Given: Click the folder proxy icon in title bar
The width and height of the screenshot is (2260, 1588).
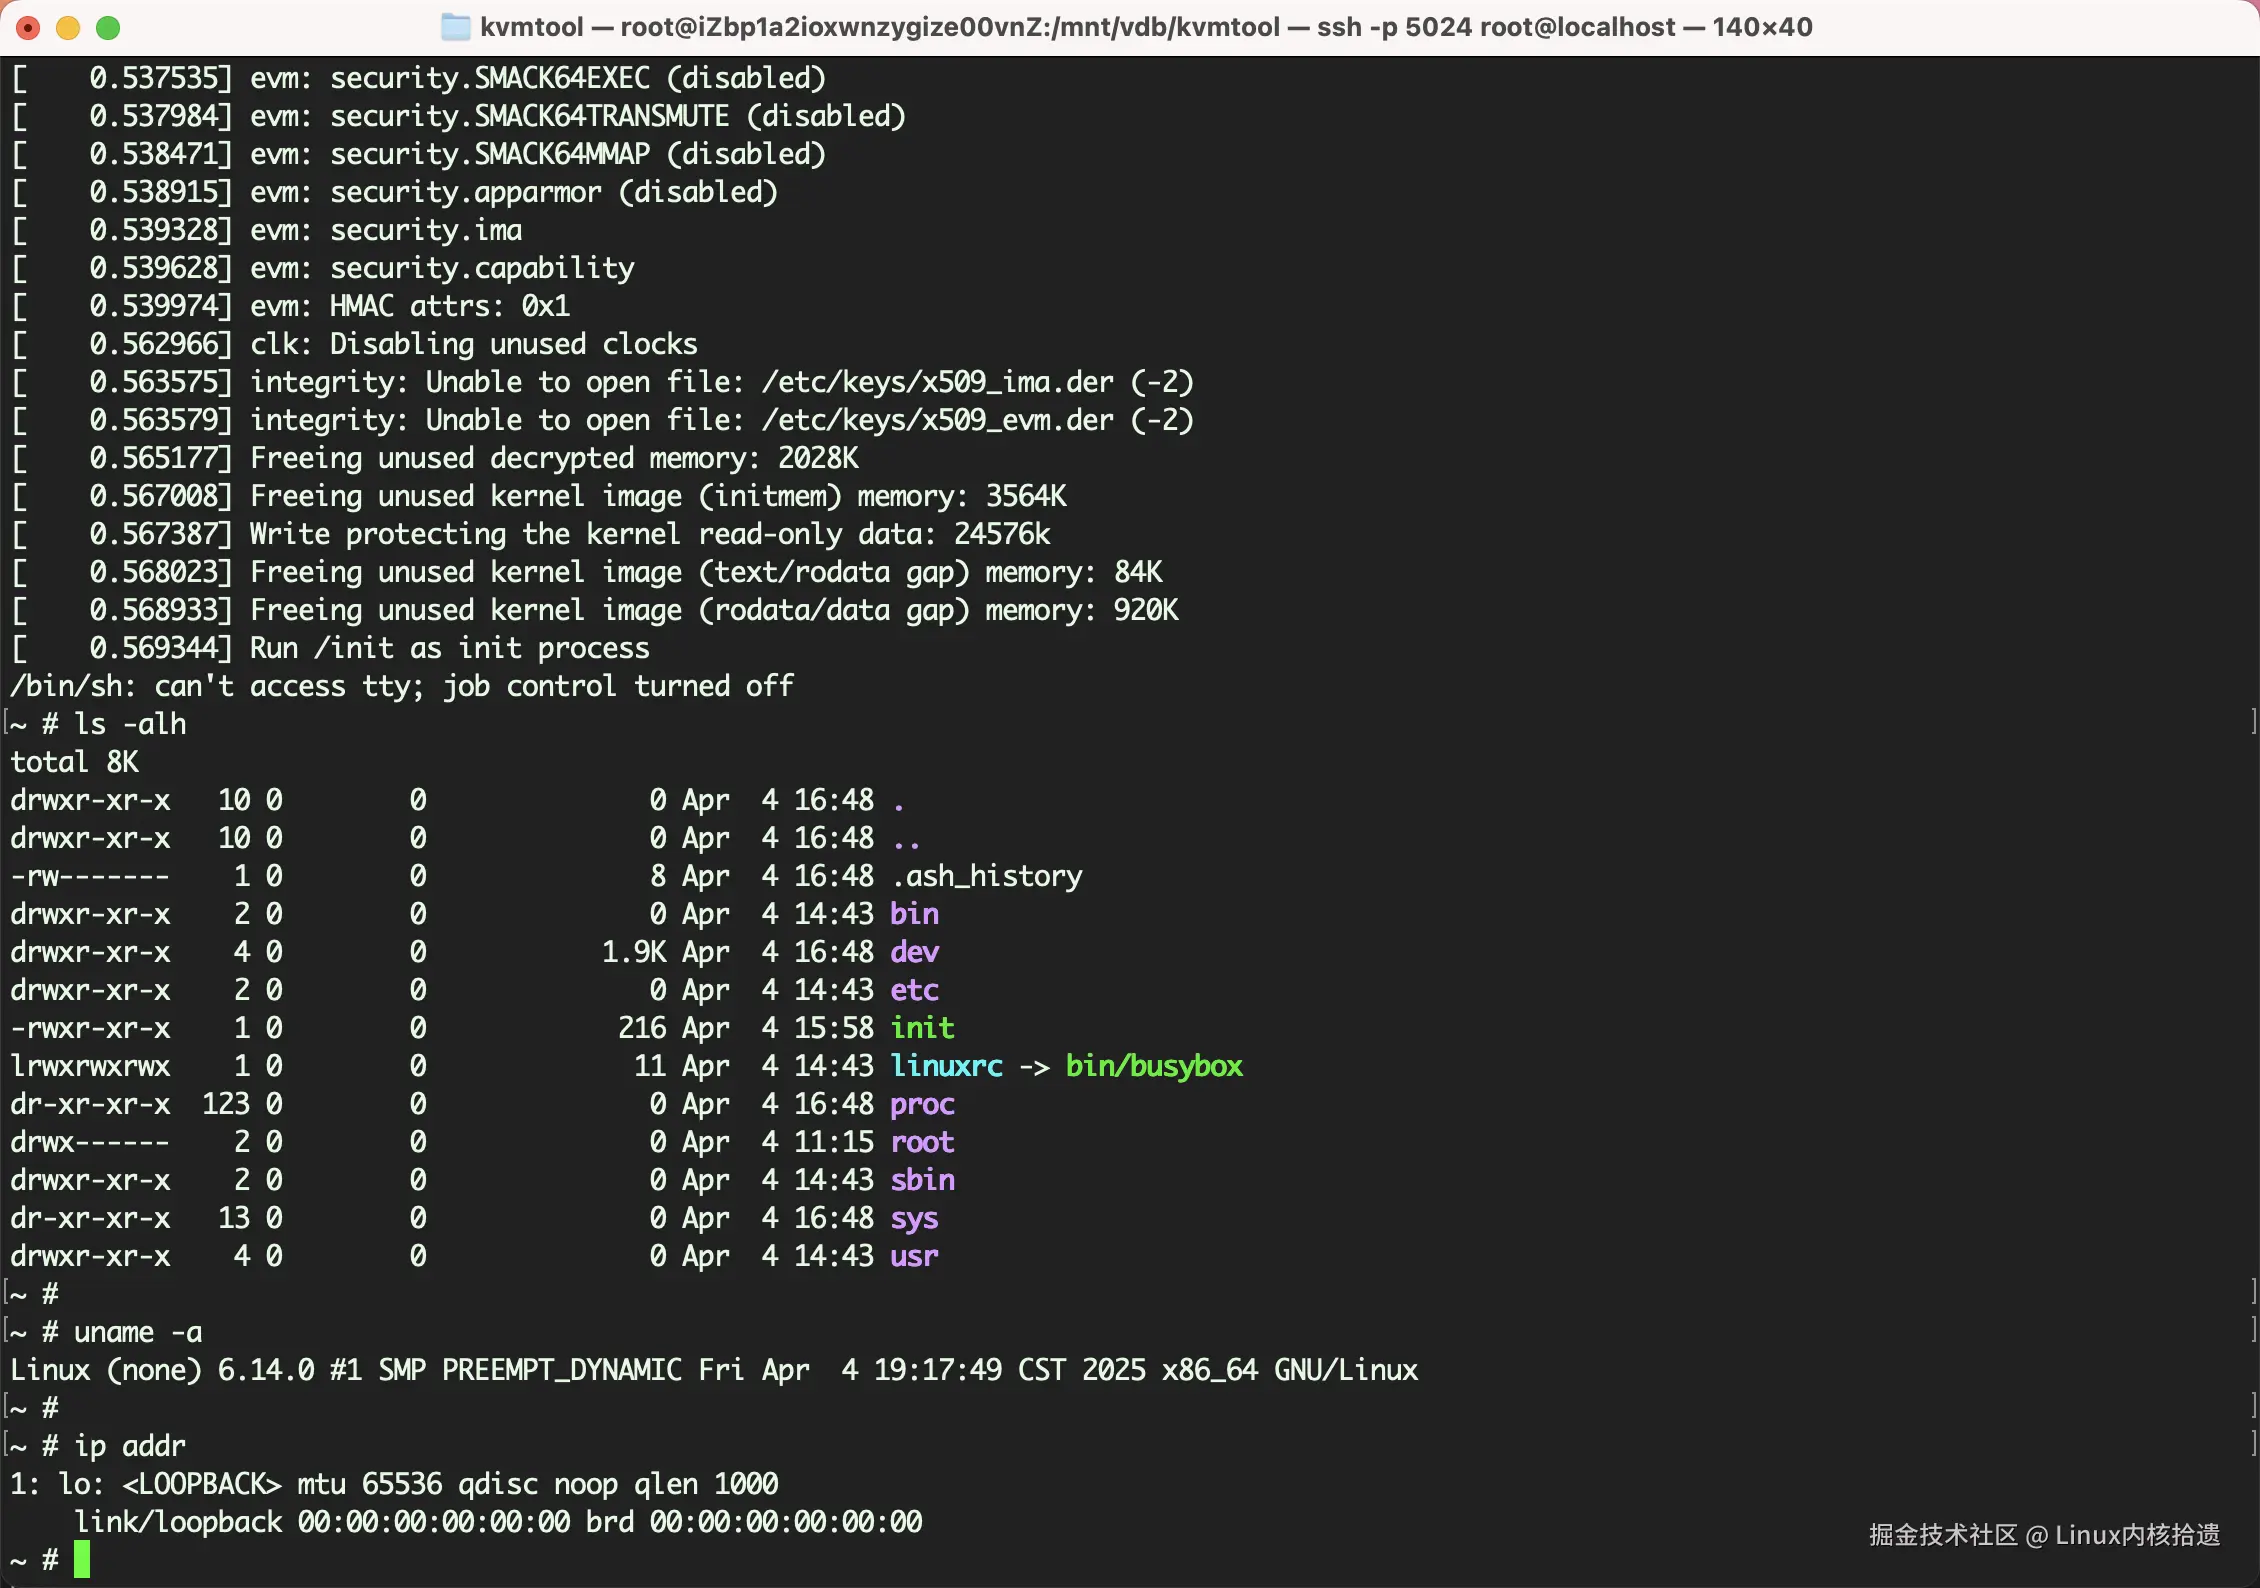Looking at the screenshot, I should 456,27.
